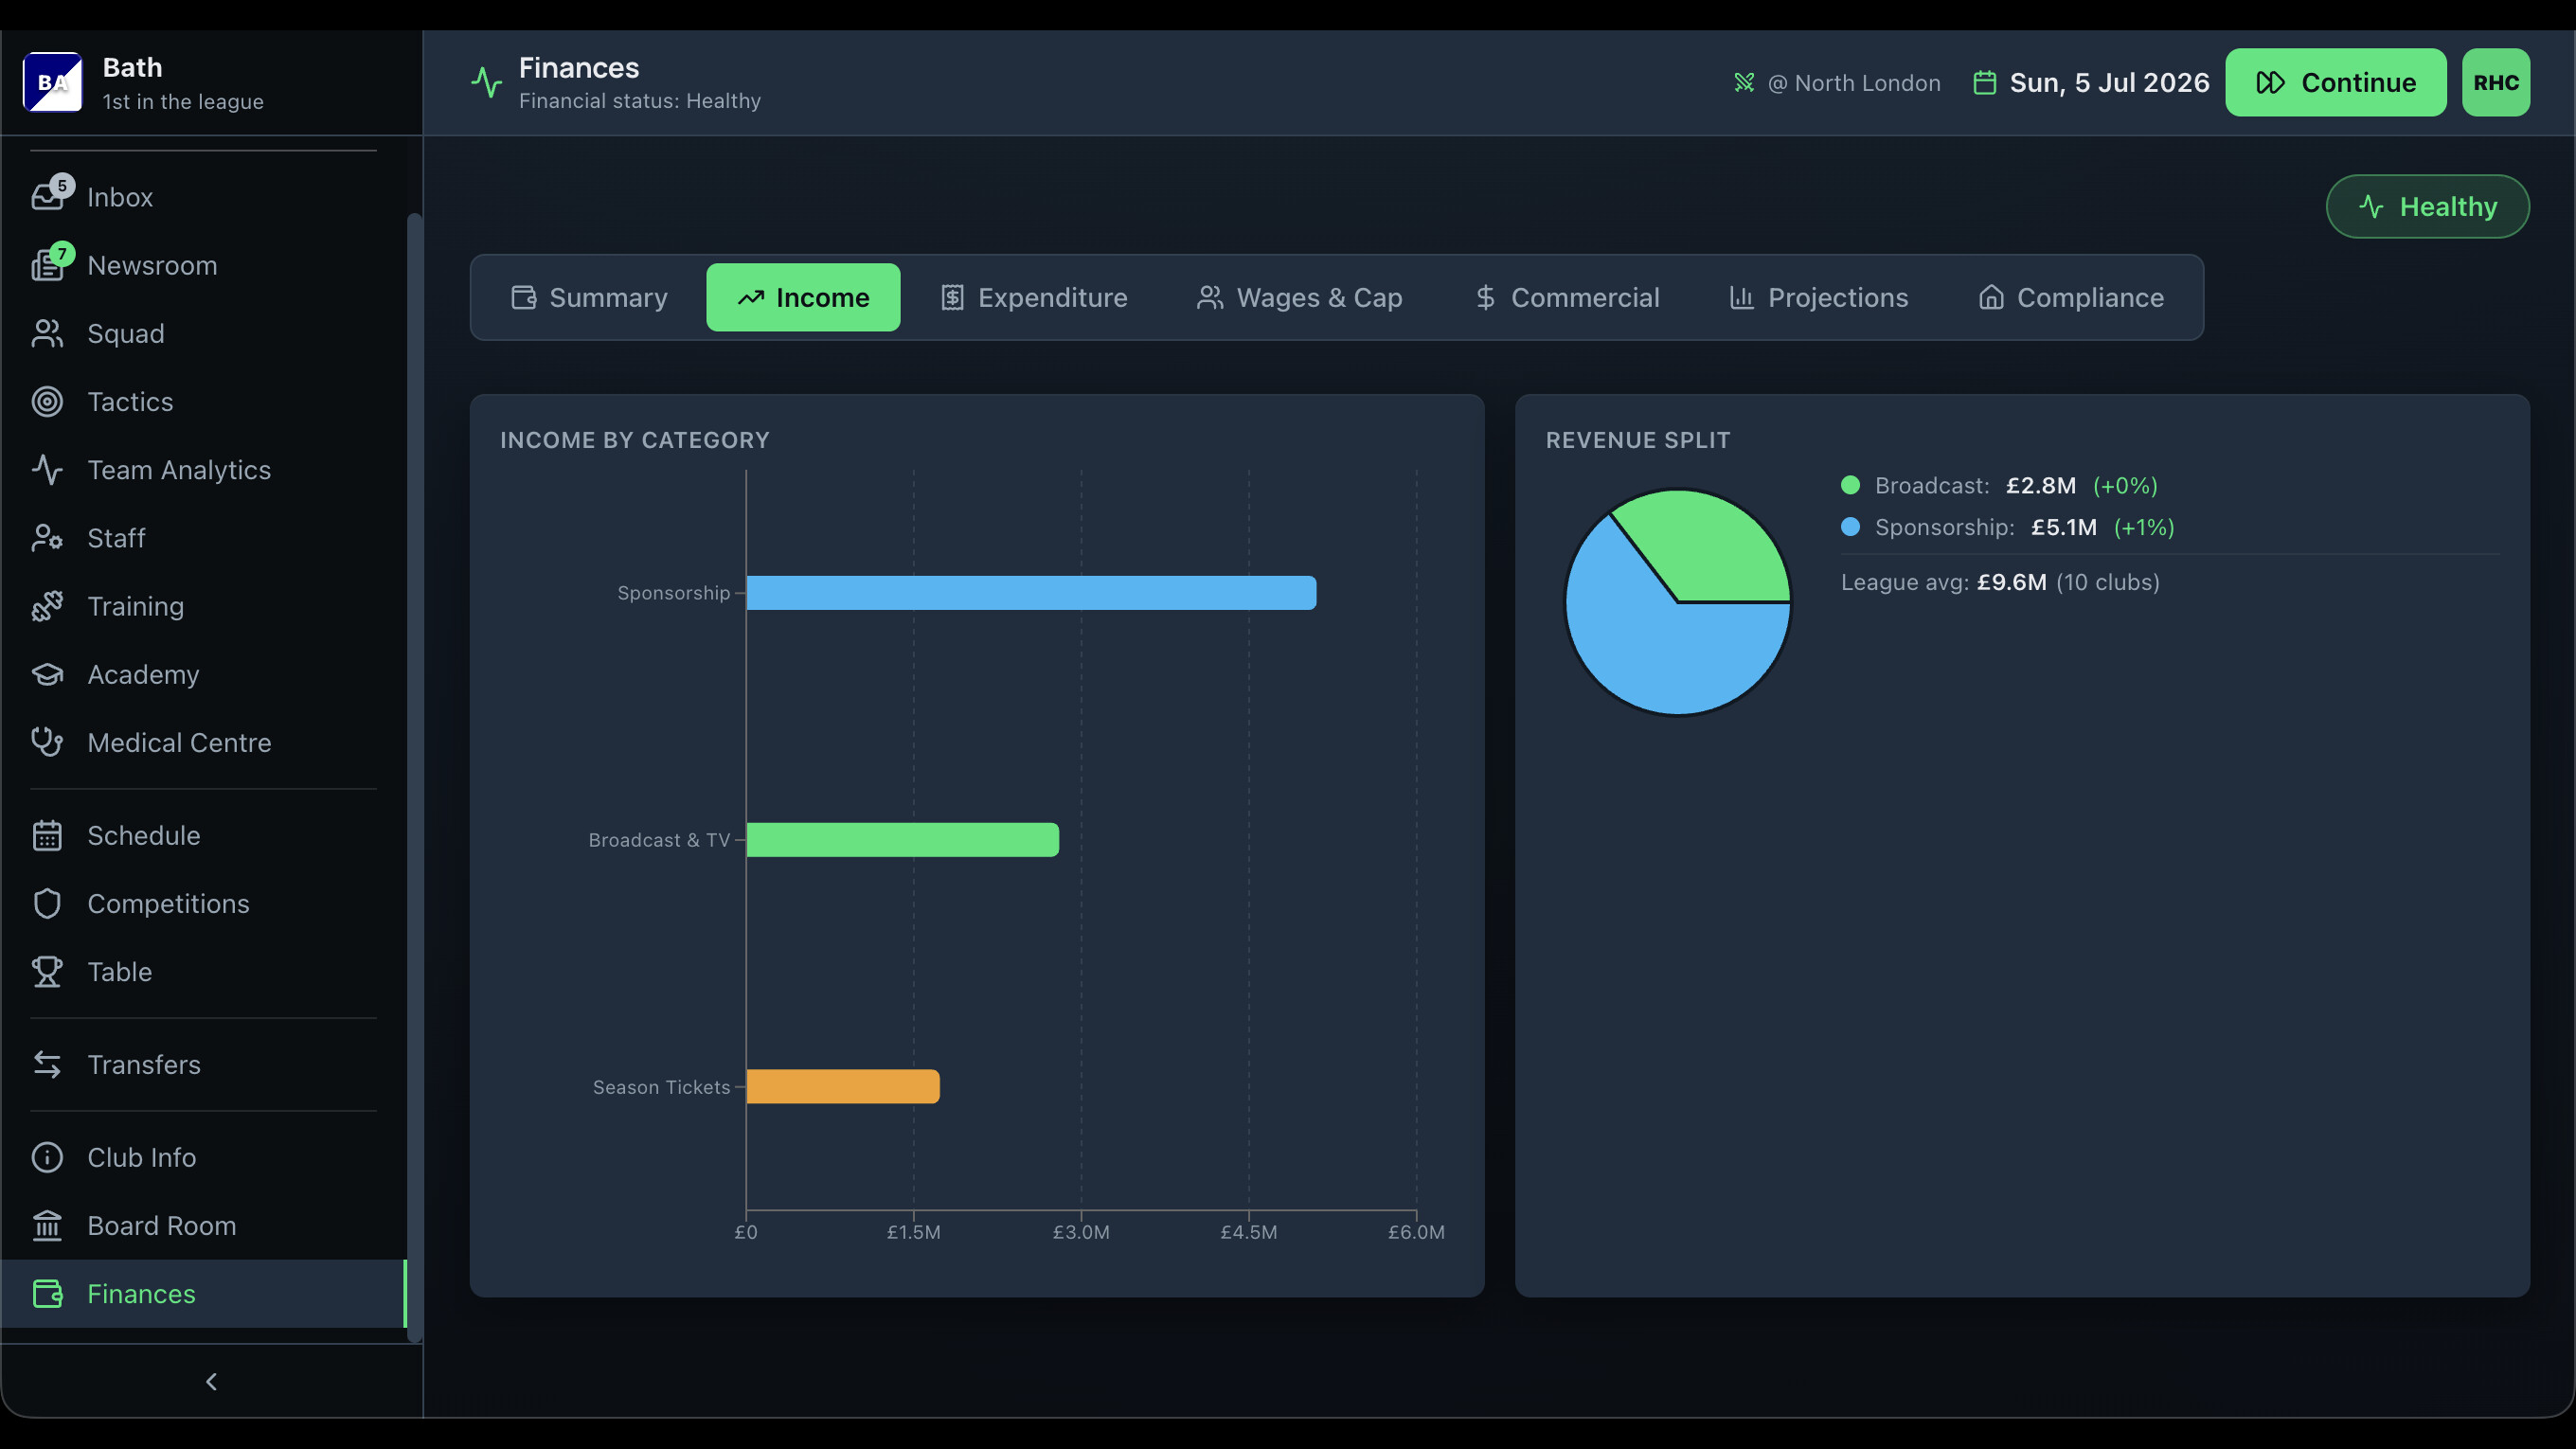2576x1449 pixels.
Task: Select the Income tab
Action: coord(803,297)
